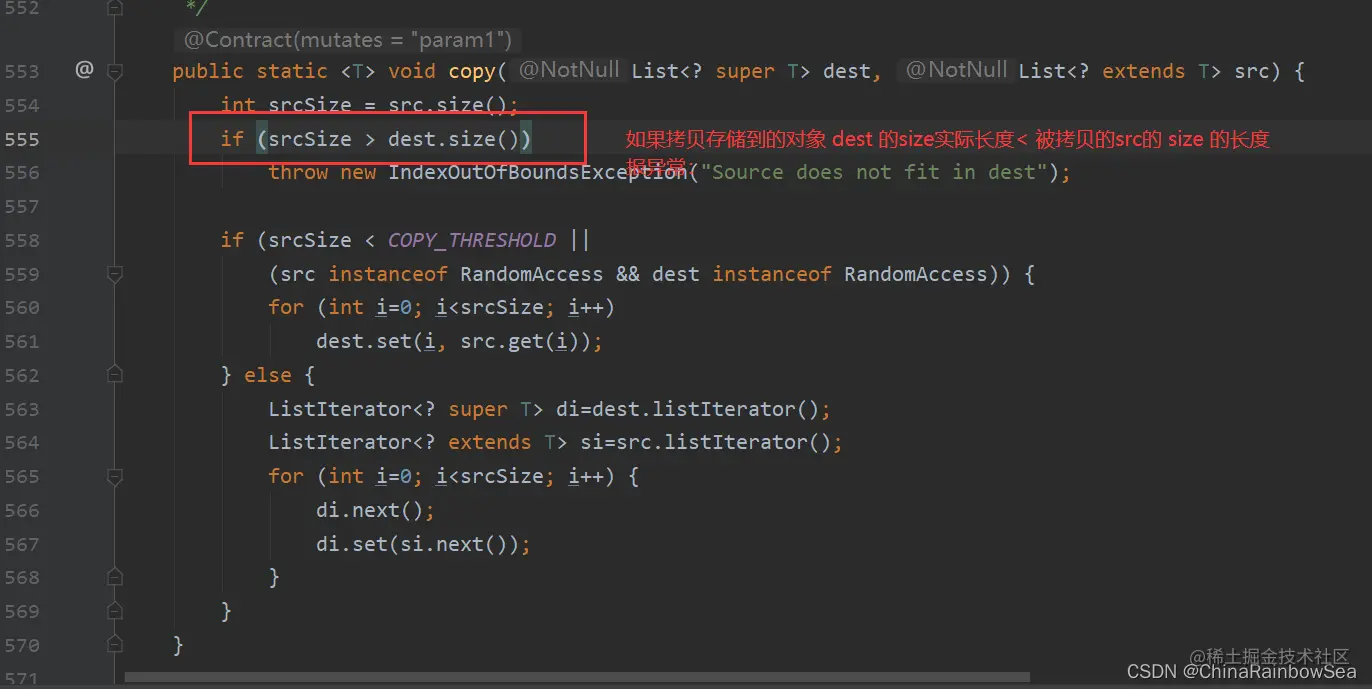
Task: Click di=dest.listIterator() on line 563
Action: [x=688, y=409]
